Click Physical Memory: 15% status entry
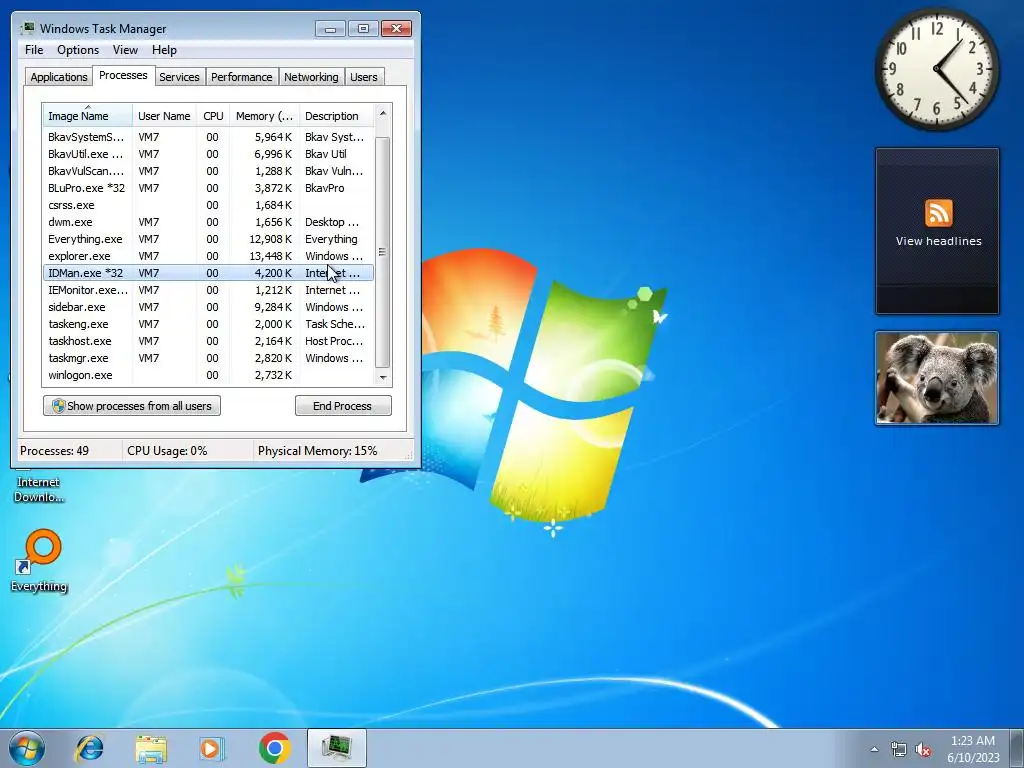The width and height of the screenshot is (1024, 768). pos(317,451)
